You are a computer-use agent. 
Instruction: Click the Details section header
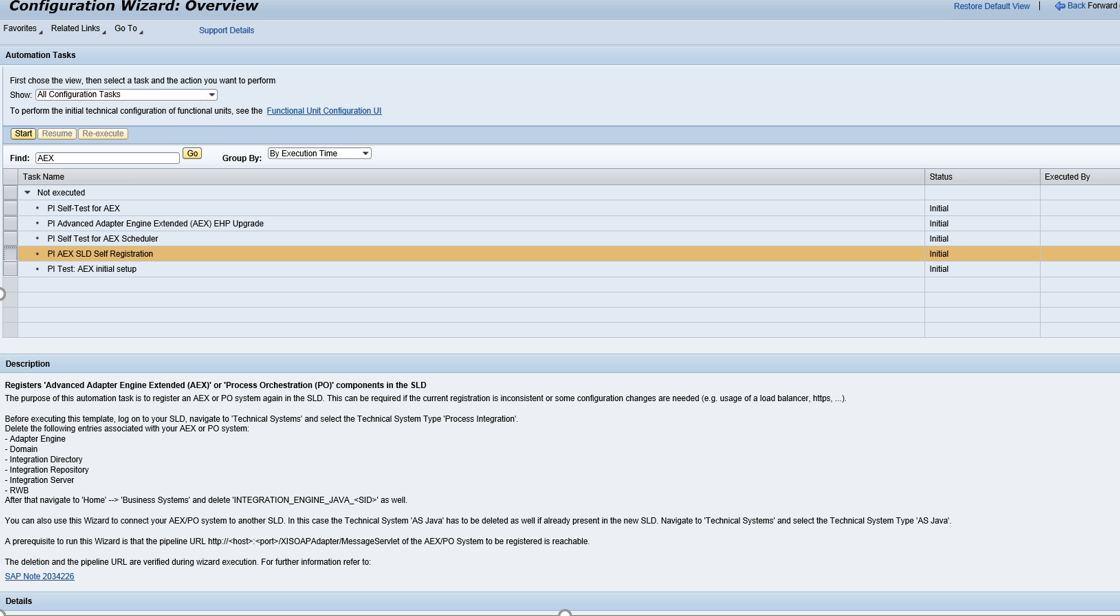(560, 601)
